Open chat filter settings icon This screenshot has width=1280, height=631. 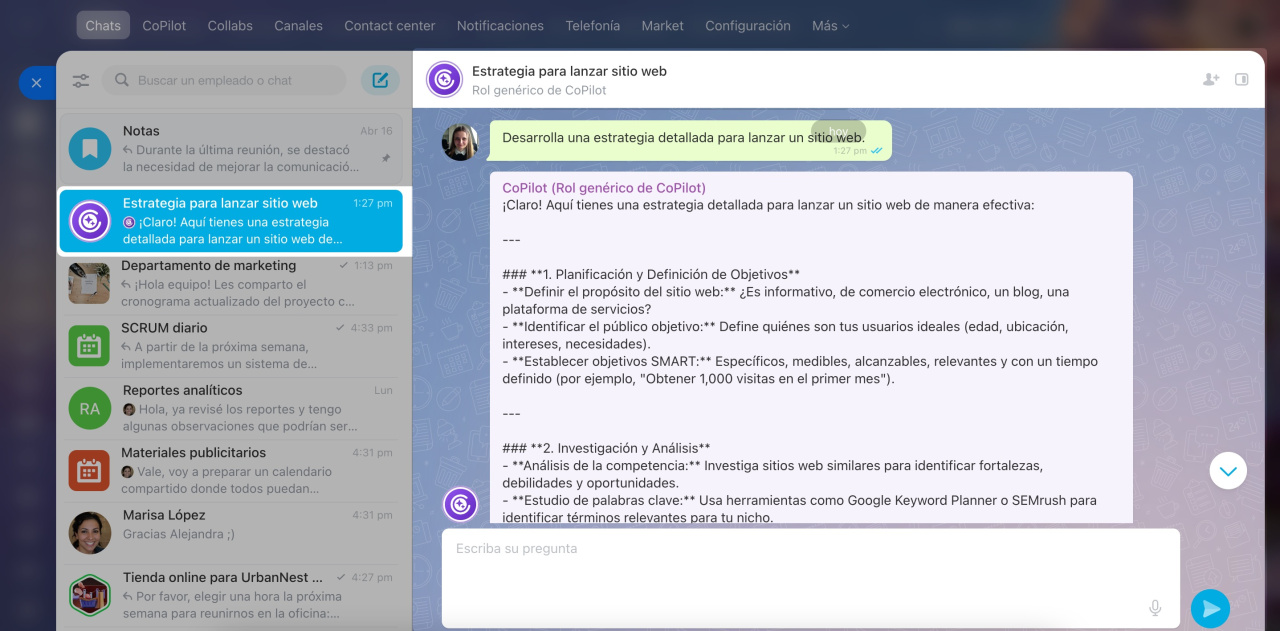[x=81, y=80]
